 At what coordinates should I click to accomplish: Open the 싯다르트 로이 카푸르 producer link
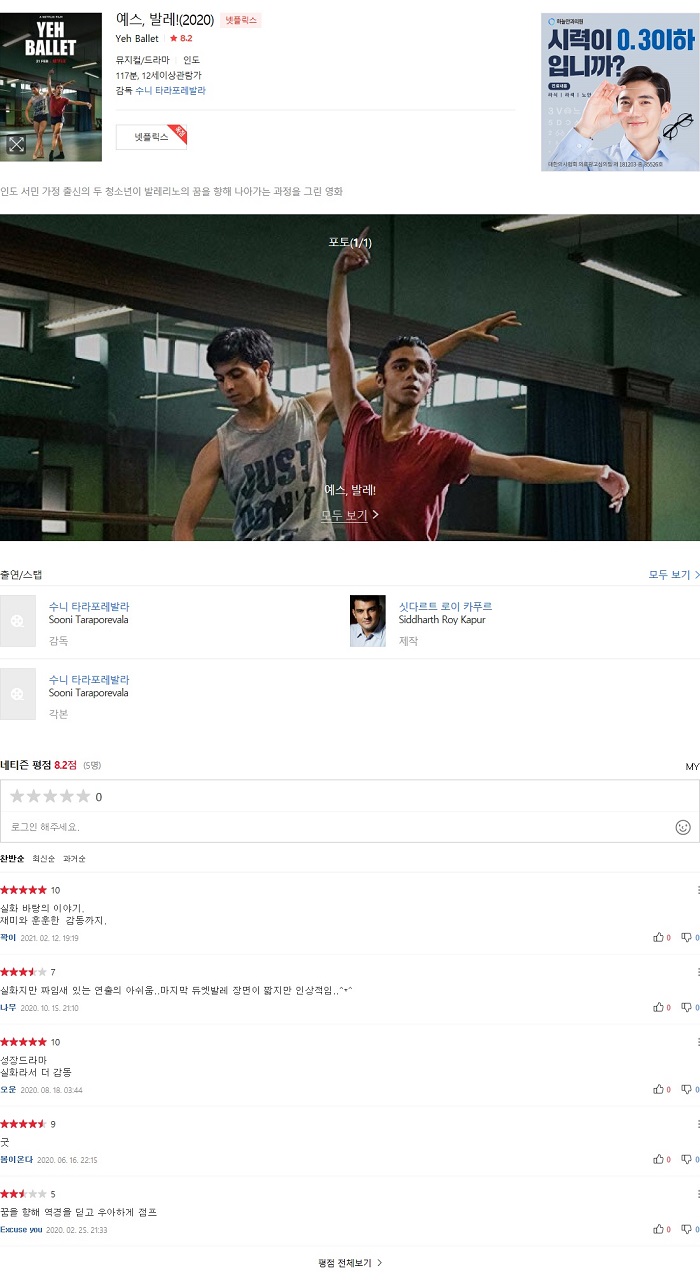point(445,606)
